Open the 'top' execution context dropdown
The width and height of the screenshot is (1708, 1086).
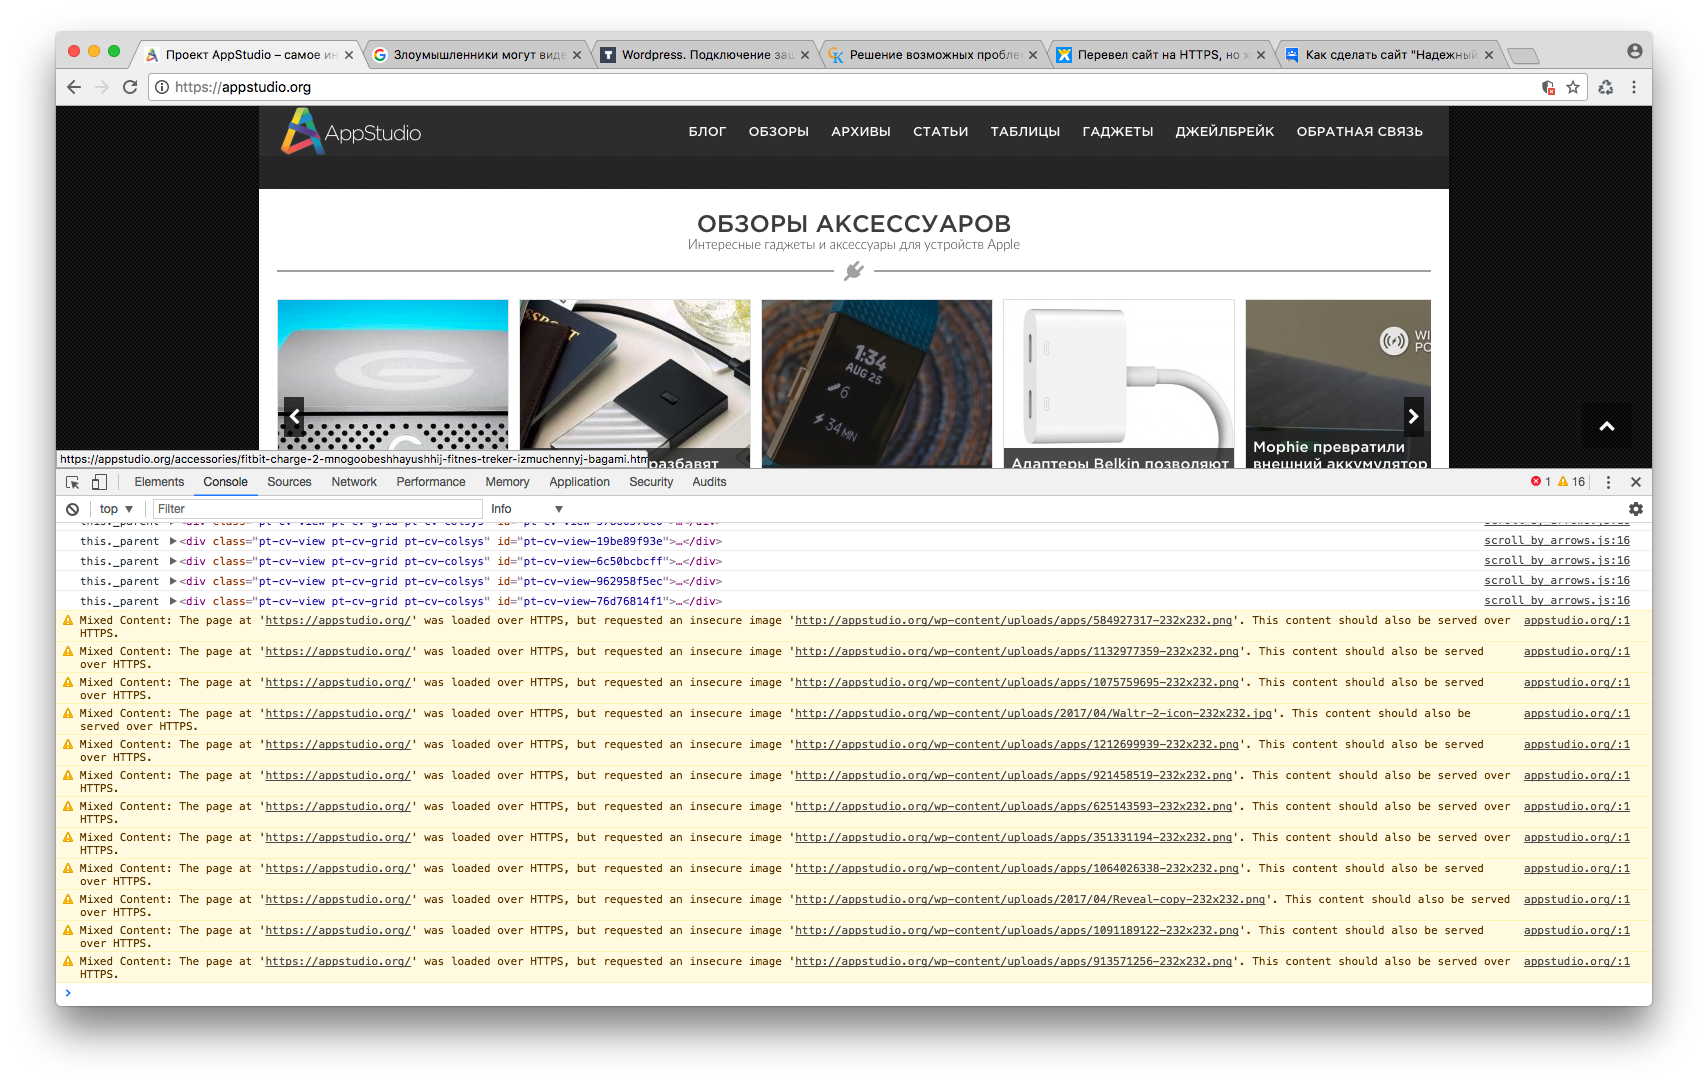[x=116, y=509]
